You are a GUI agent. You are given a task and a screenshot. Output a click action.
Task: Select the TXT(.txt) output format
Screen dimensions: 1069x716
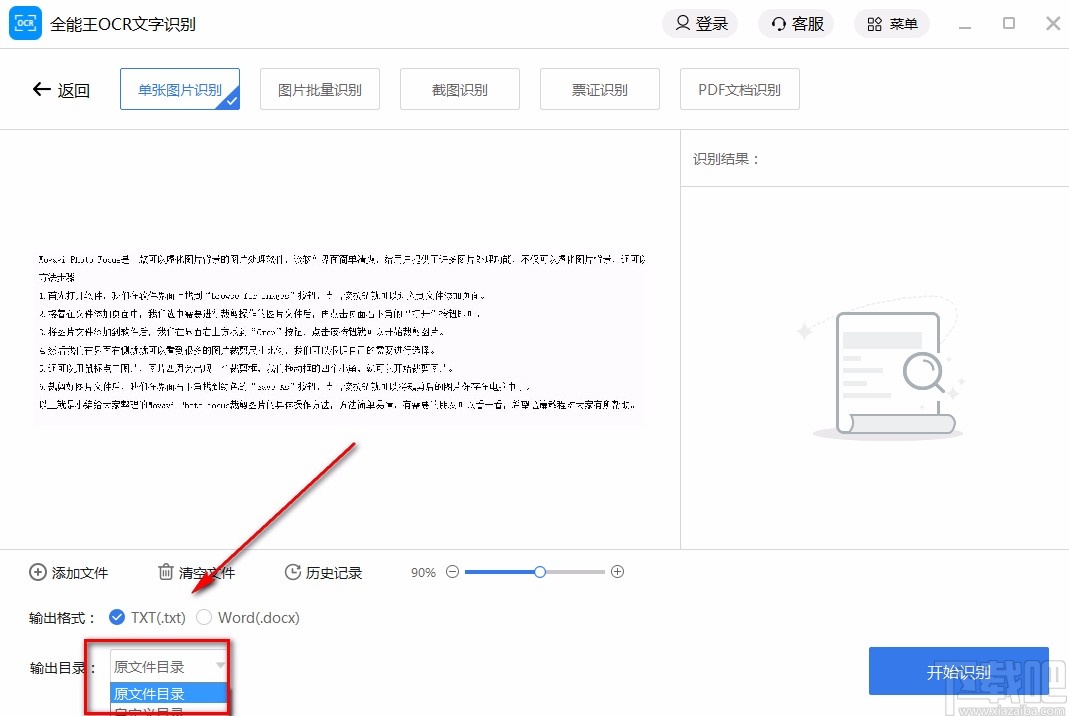(117, 617)
